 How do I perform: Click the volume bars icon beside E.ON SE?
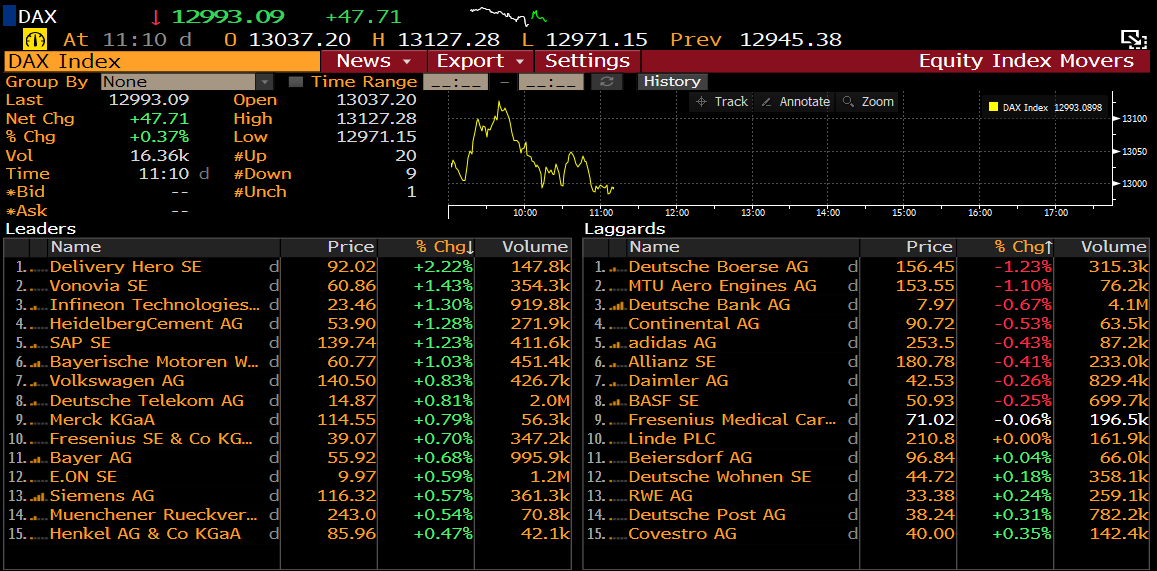tap(40, 477)
